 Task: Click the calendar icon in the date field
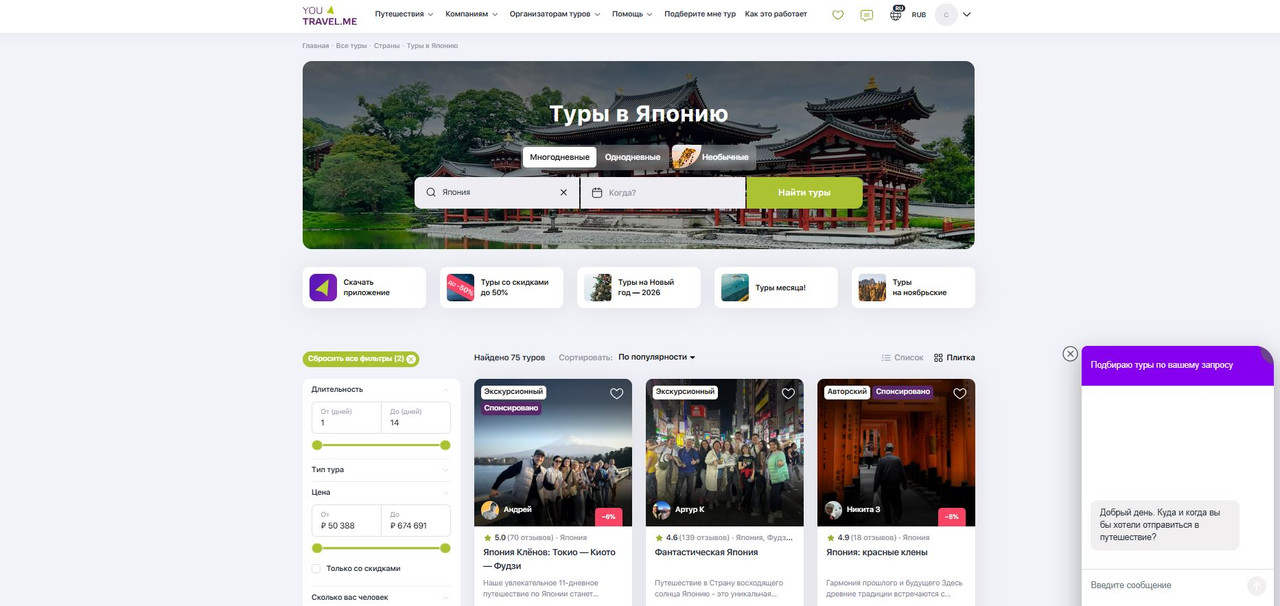[x=596, y=192]
